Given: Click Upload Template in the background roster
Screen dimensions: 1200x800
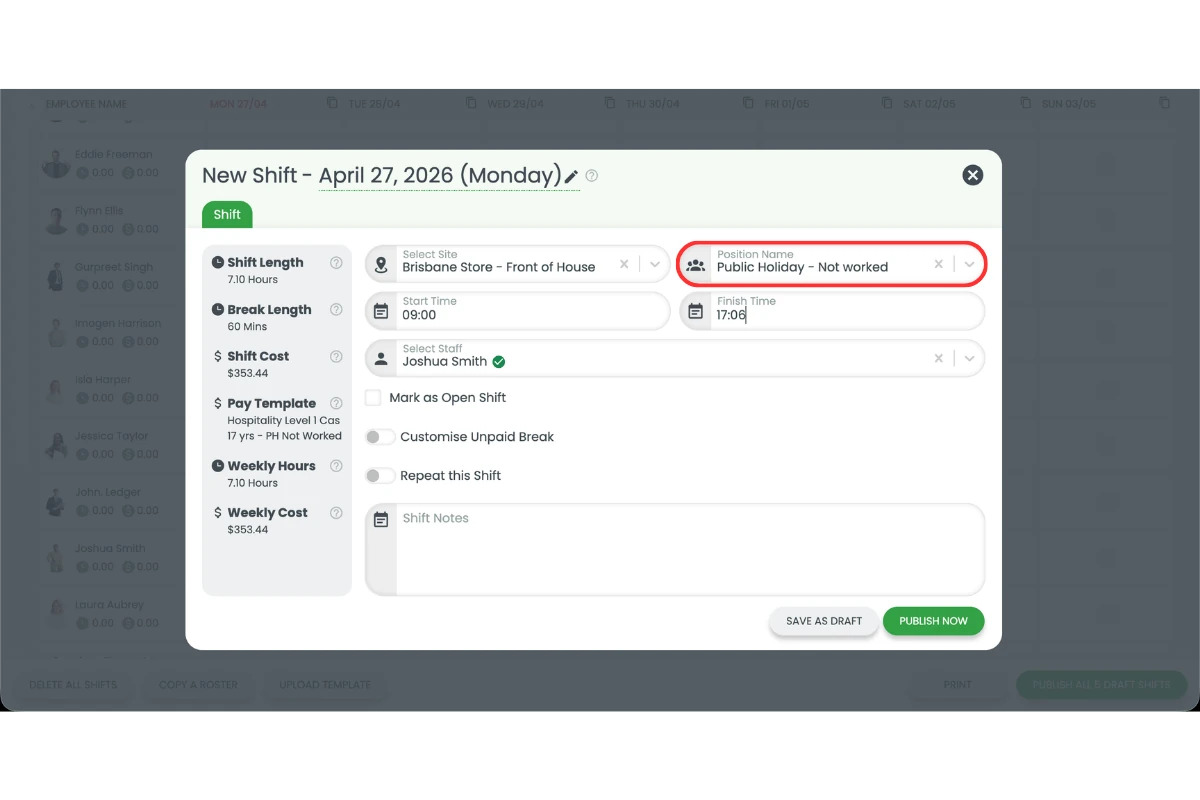Looking at the screenshot, I should [325, 685].
